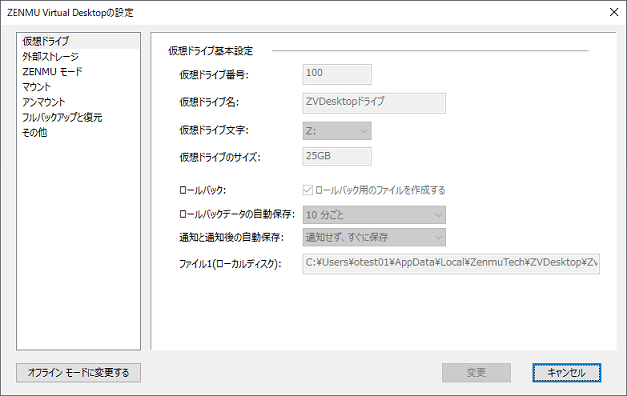Click the 仮想ドライブ文字: label

coord(214,130)
